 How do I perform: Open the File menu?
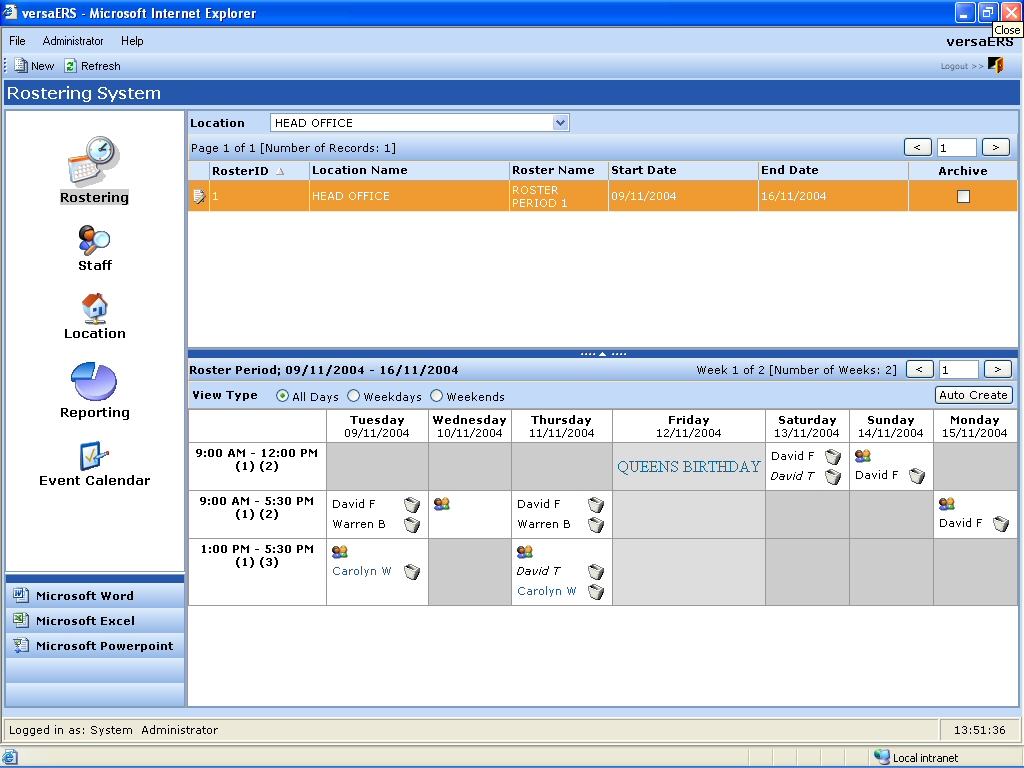coord(17,40)
